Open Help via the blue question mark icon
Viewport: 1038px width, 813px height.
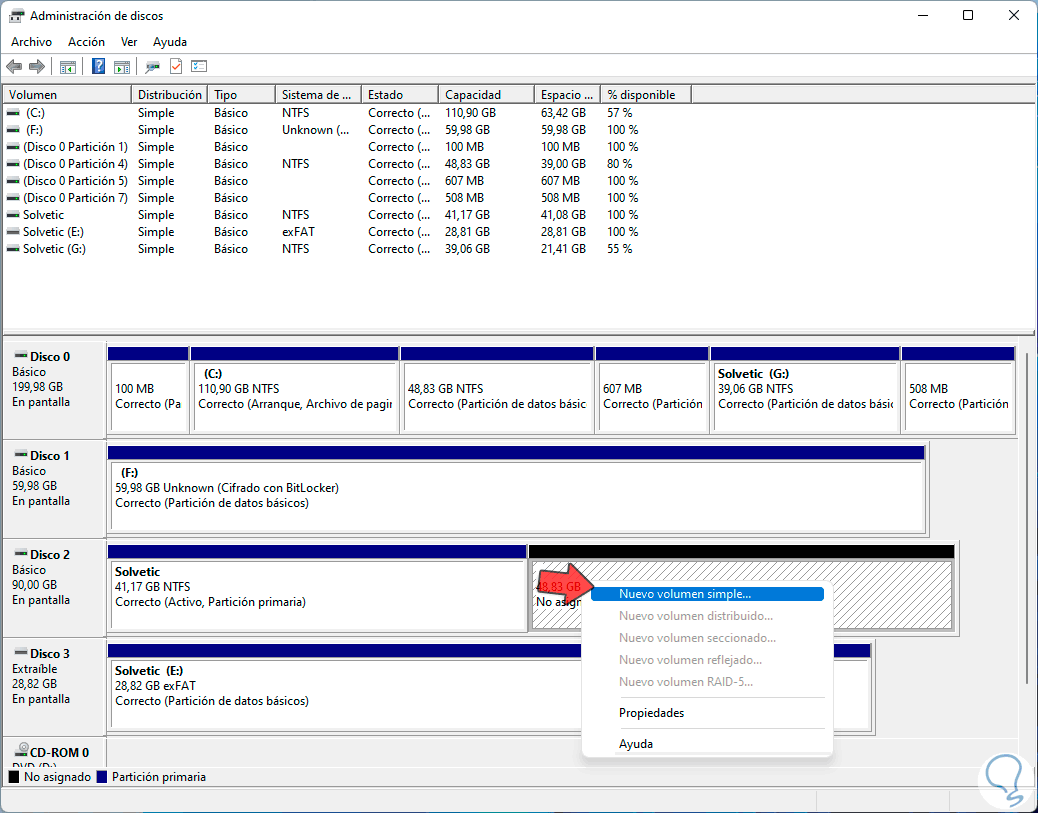tap(99, 67)
